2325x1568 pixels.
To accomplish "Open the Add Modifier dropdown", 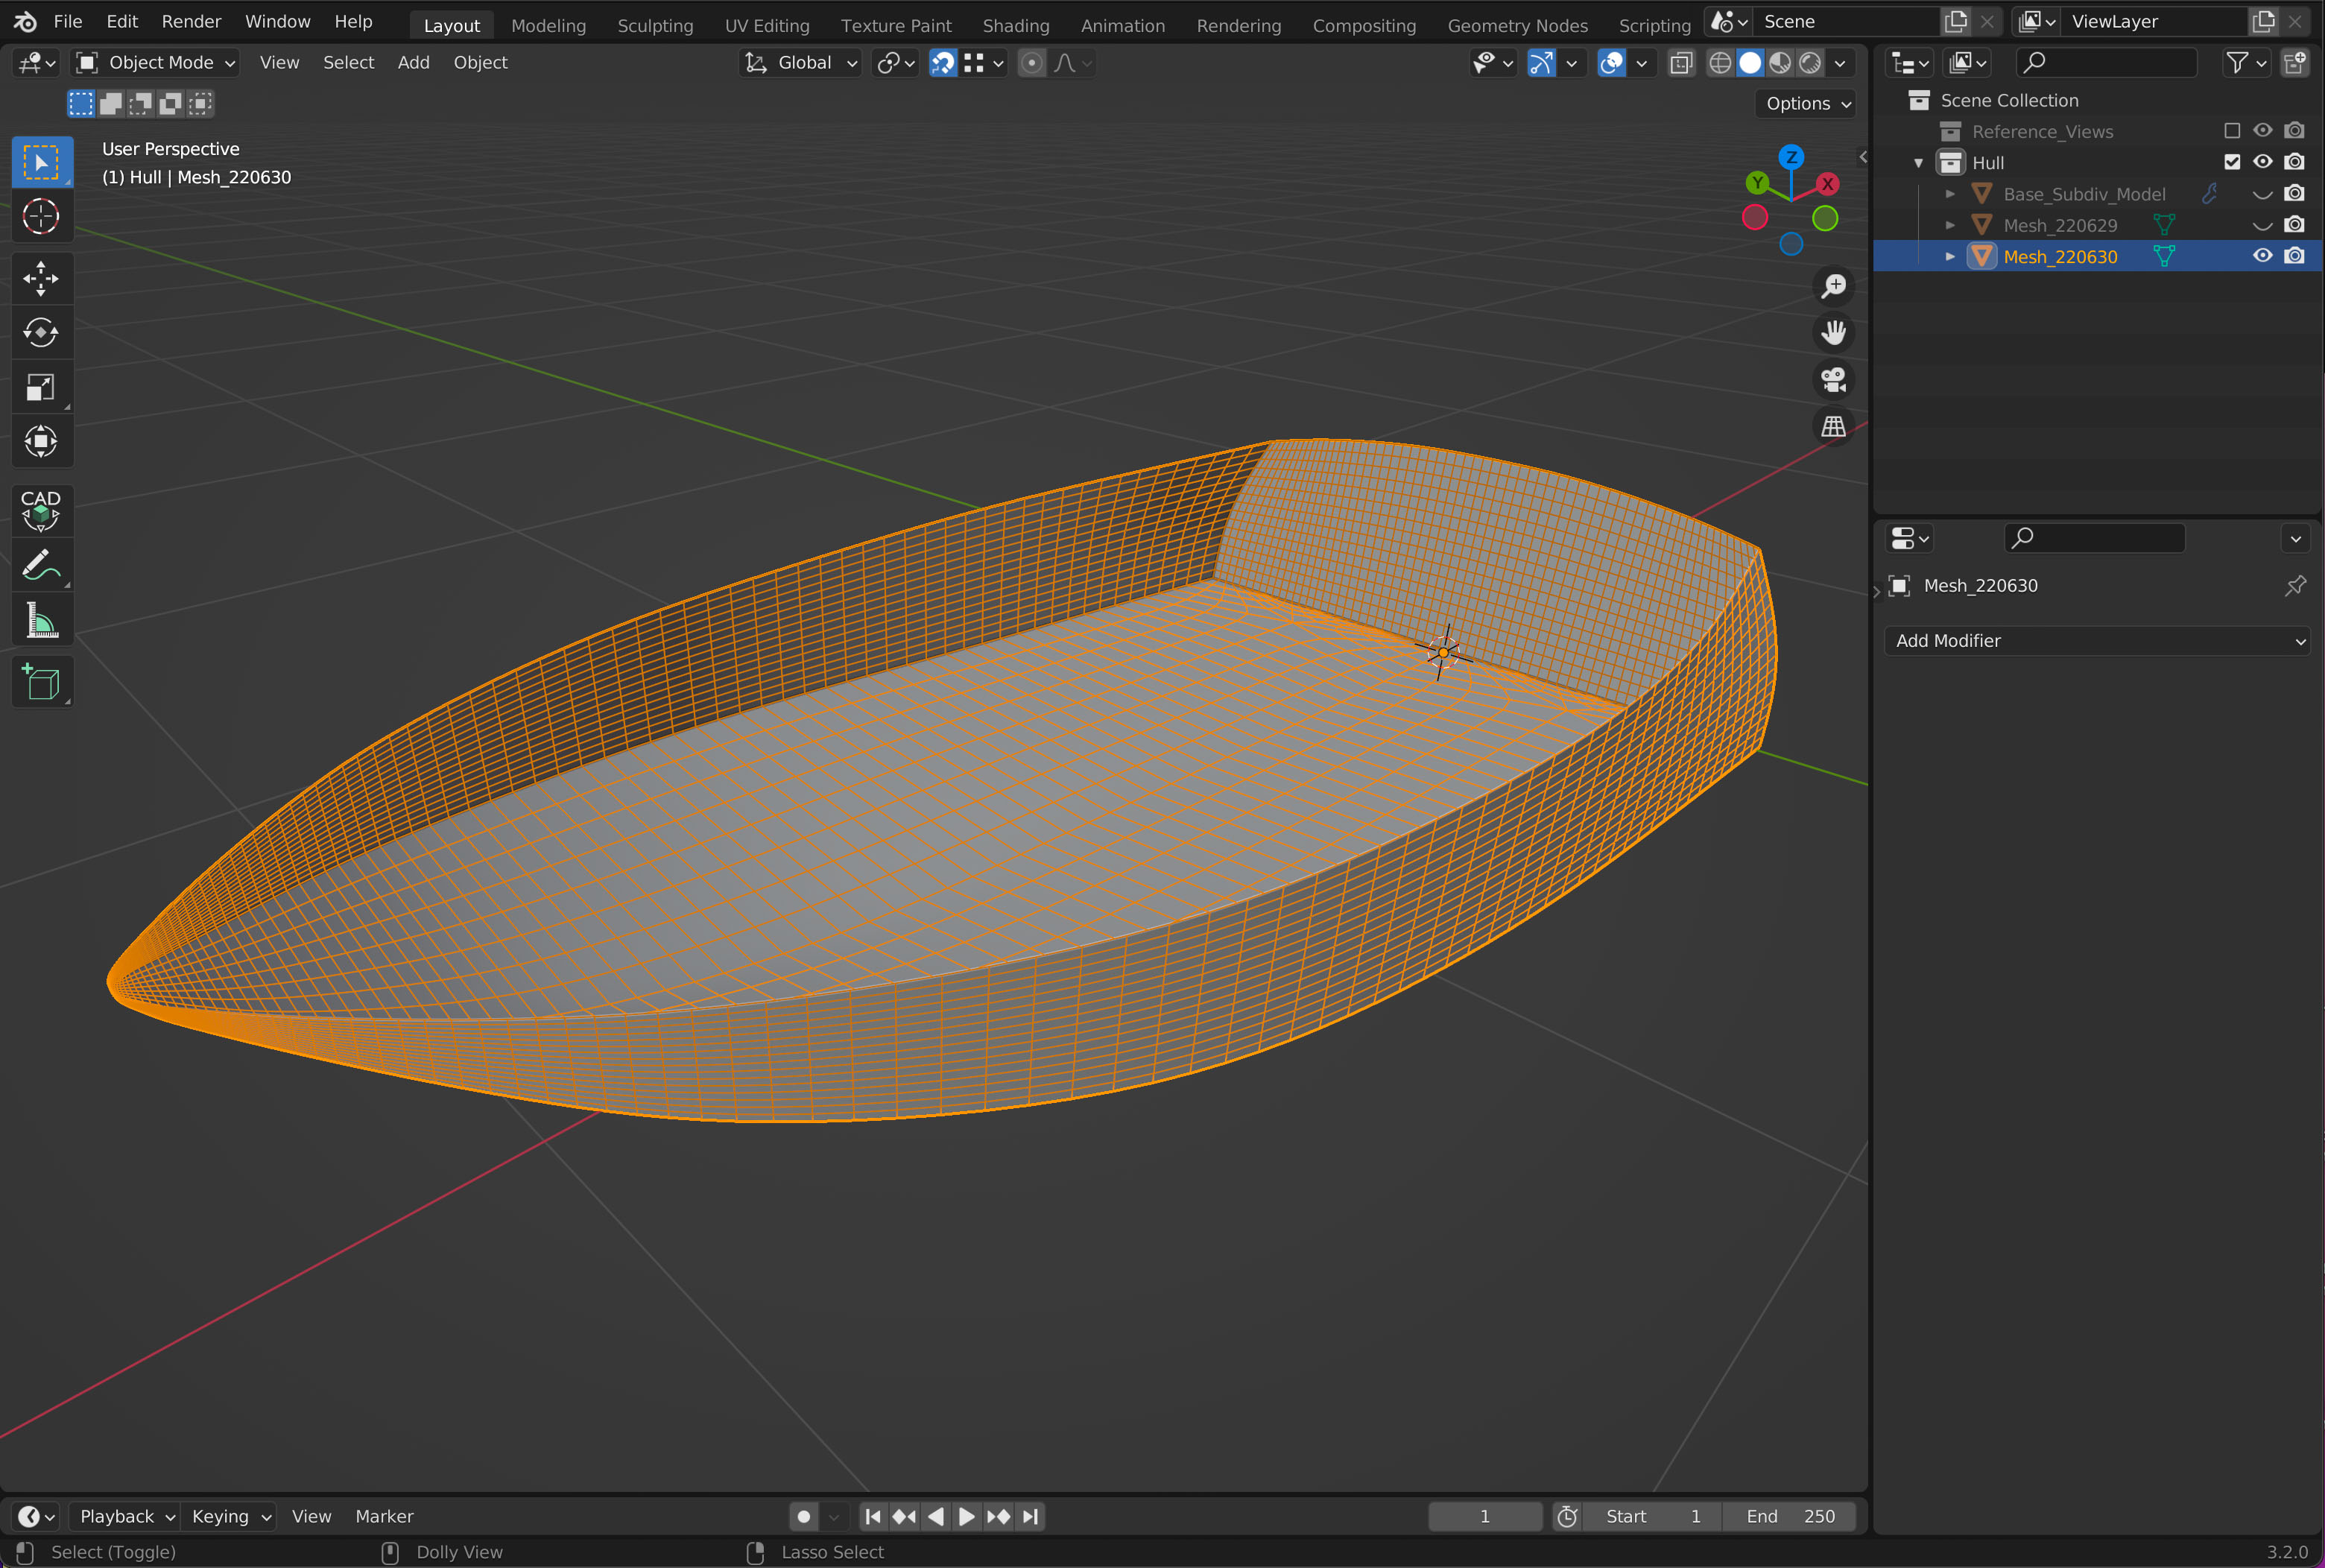I will pos(2097,641).
